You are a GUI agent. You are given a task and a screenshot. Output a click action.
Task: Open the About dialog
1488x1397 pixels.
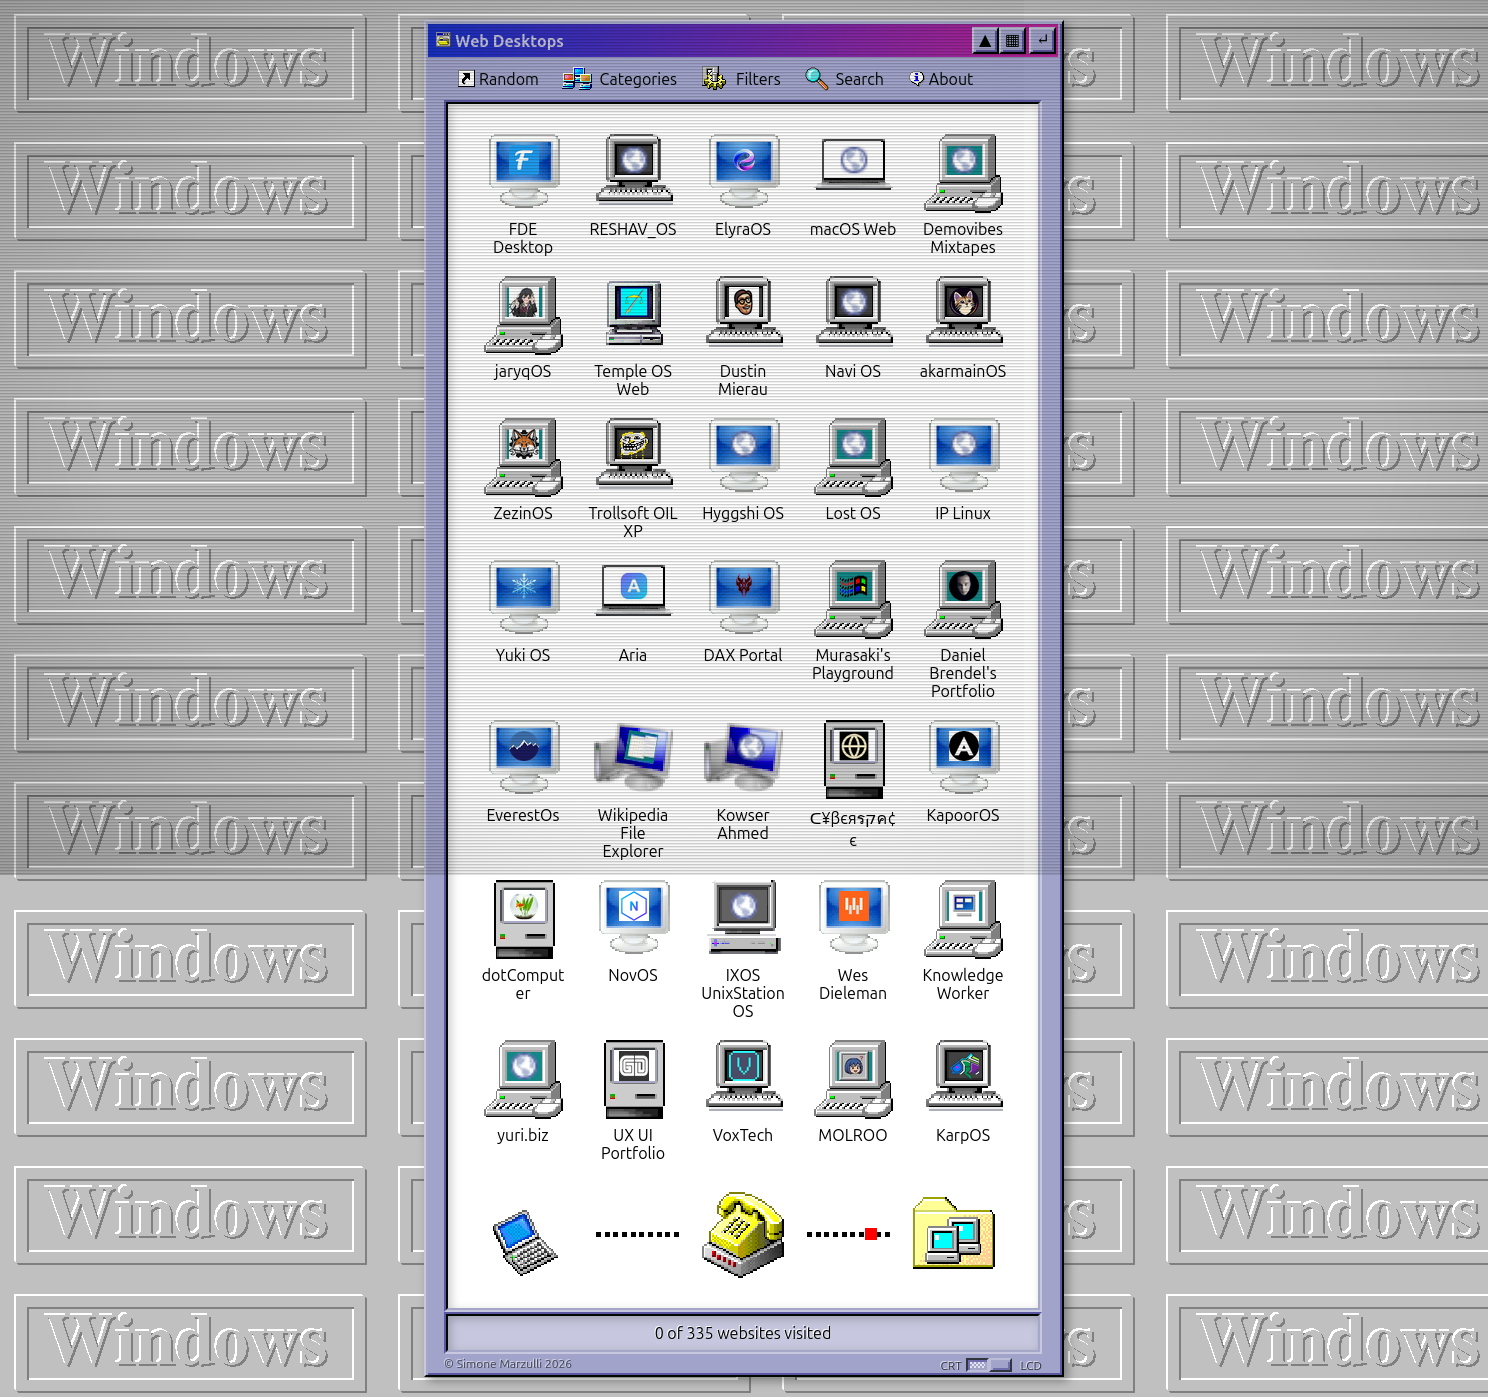(x=941, y=79)
